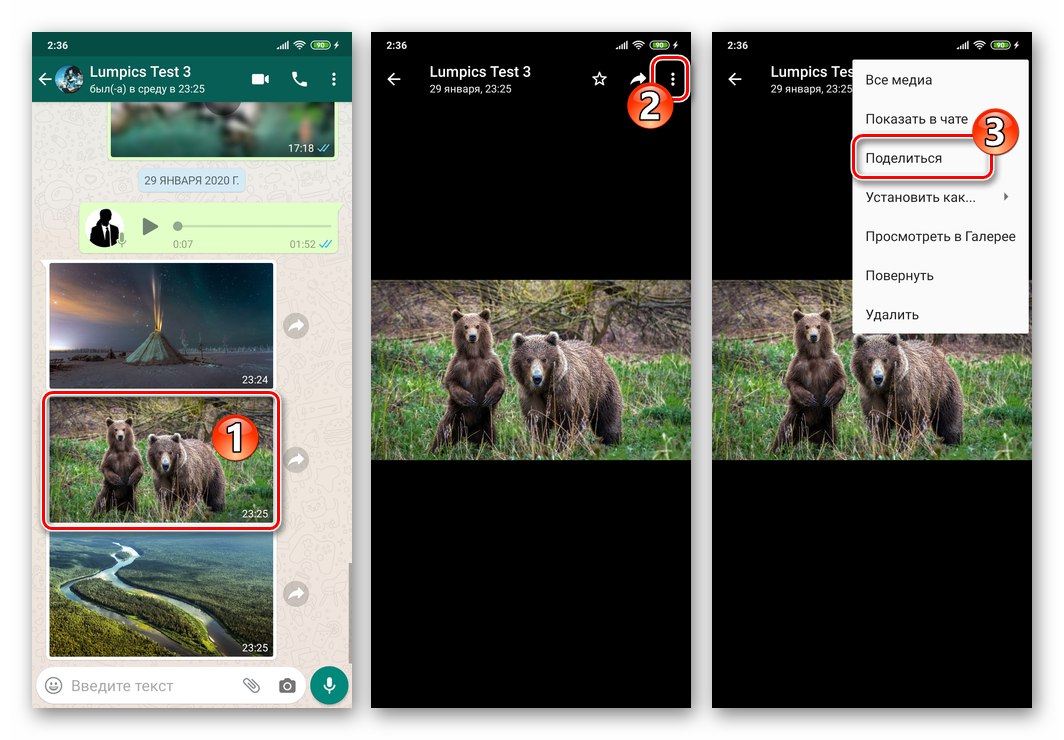Image resolution: width=1064 pixels, height=740 pixels.
Task: Attach a file using the paperclip
Action: click(251, 685)
